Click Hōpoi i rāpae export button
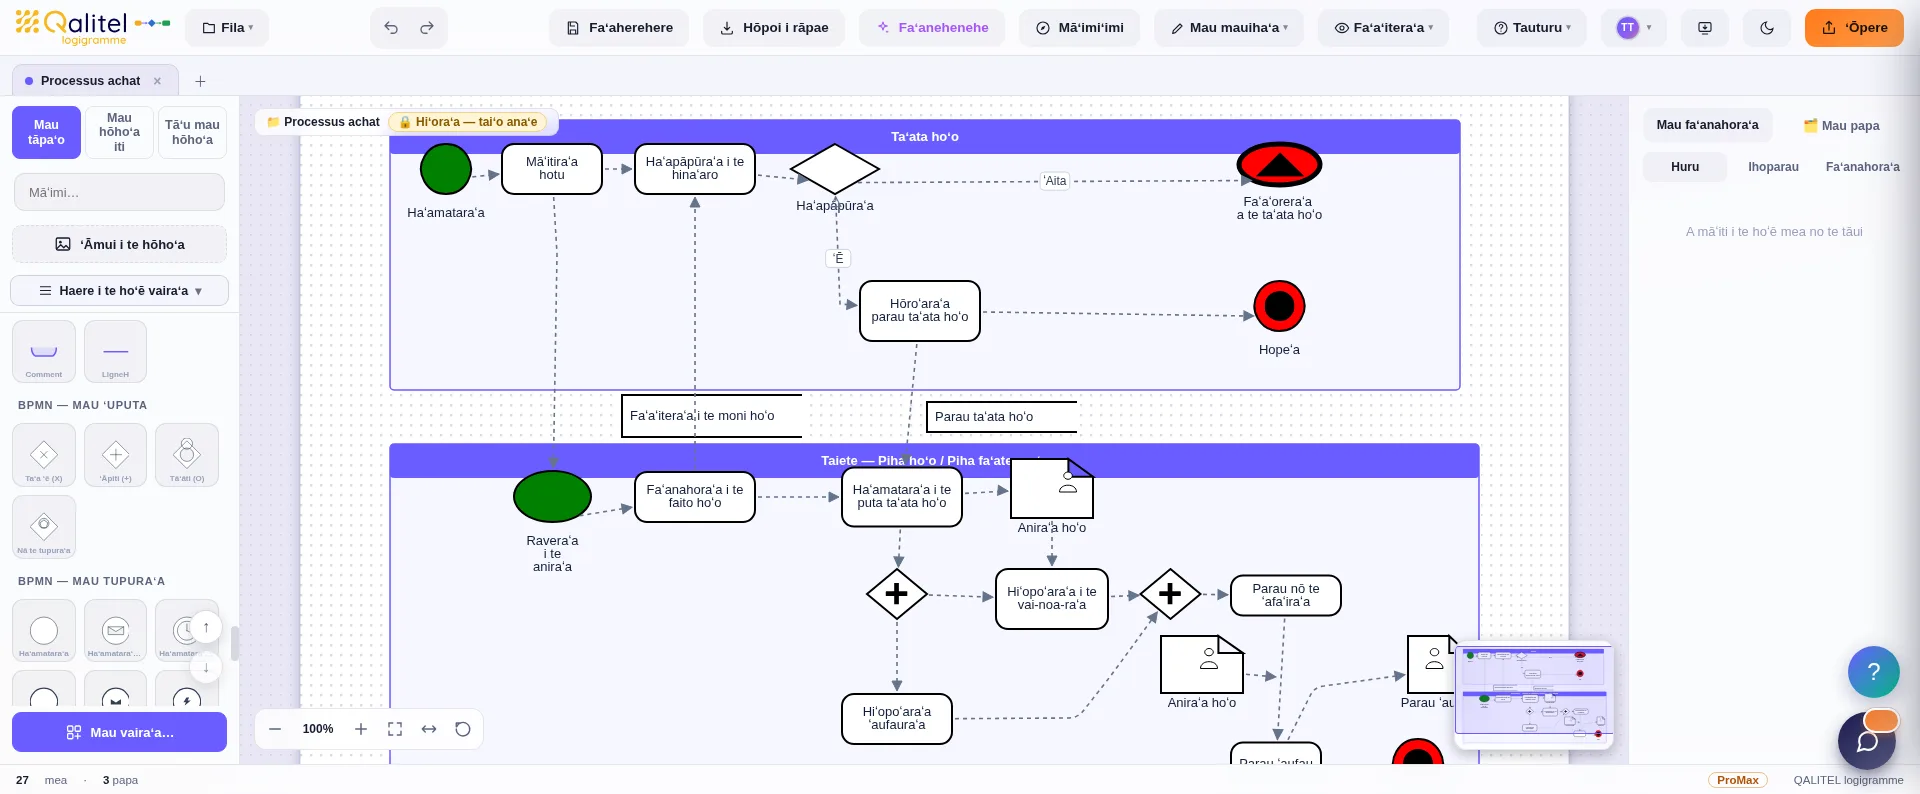Image resolution: width=1920 pixels, height=794 pixels. pos(774,28)
